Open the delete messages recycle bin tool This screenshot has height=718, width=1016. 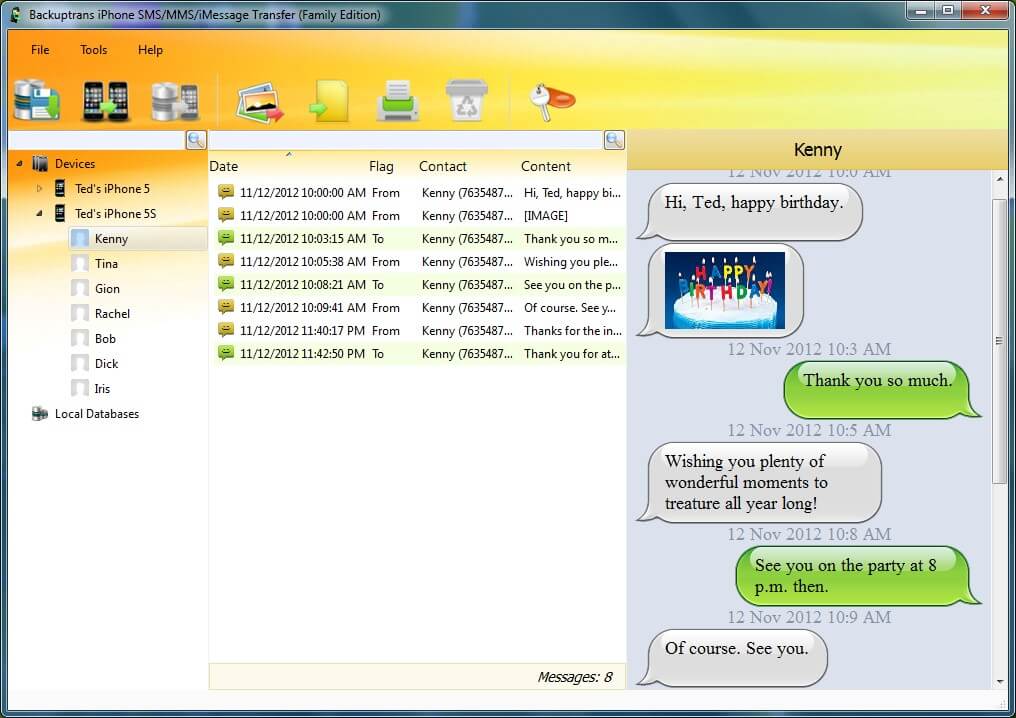pyautogui.click(x=465, y=100)
